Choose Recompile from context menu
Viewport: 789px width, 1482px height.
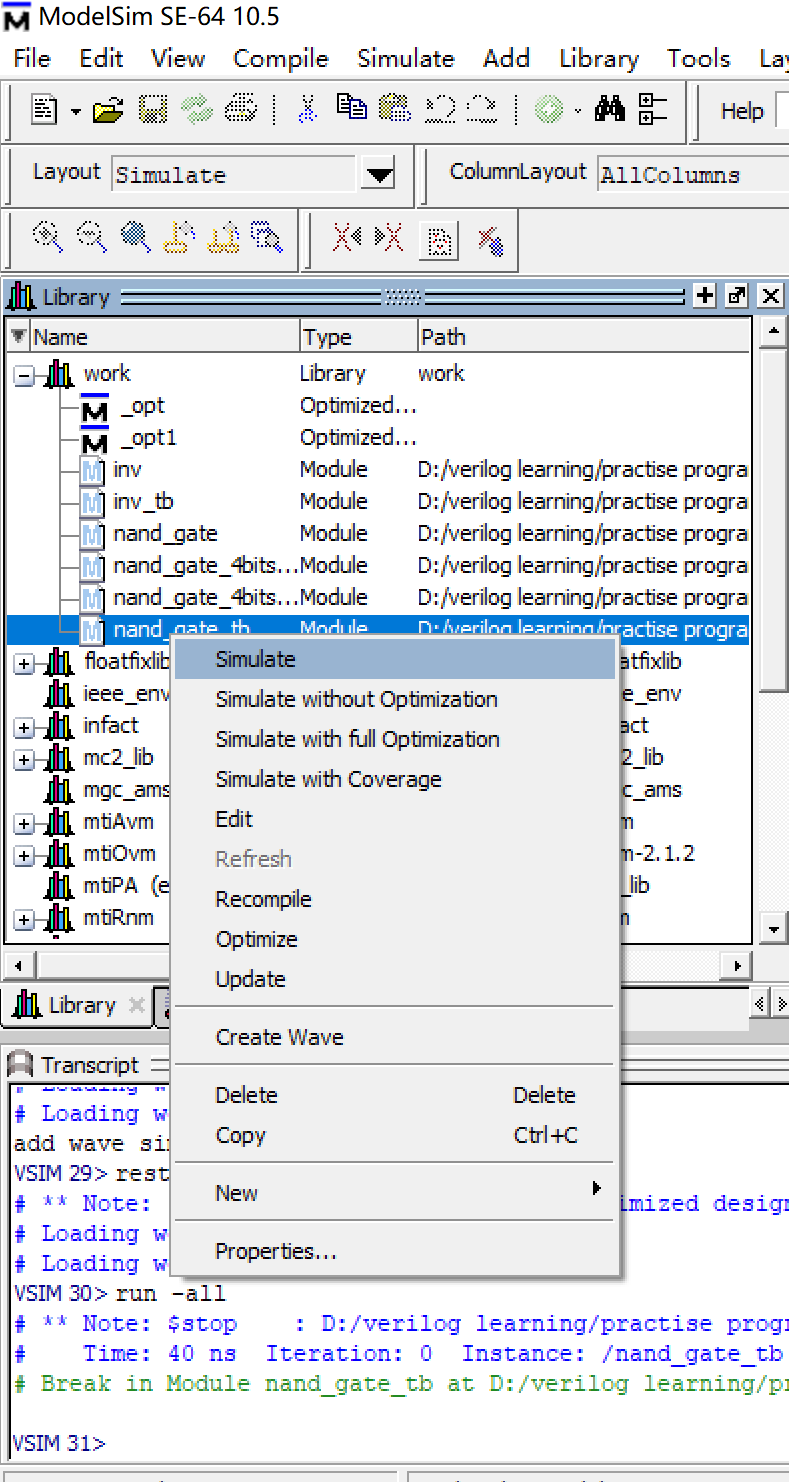(395, 899)
